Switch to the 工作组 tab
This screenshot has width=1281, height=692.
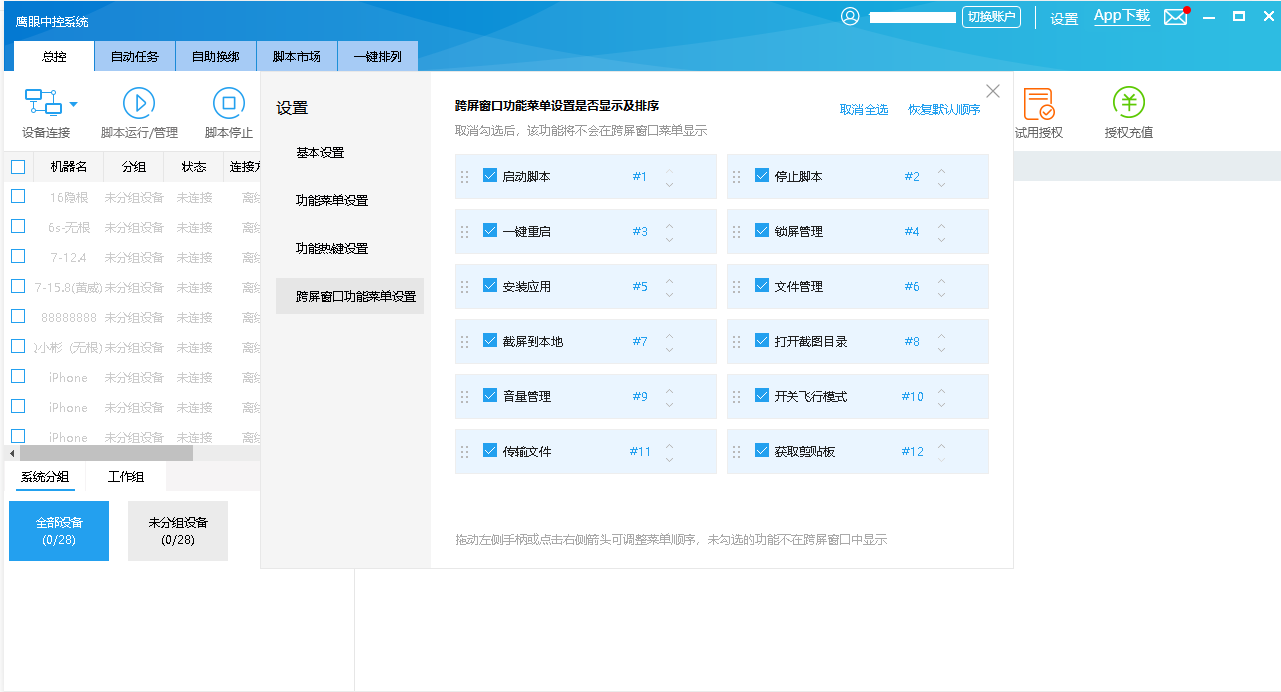[126, 477]
